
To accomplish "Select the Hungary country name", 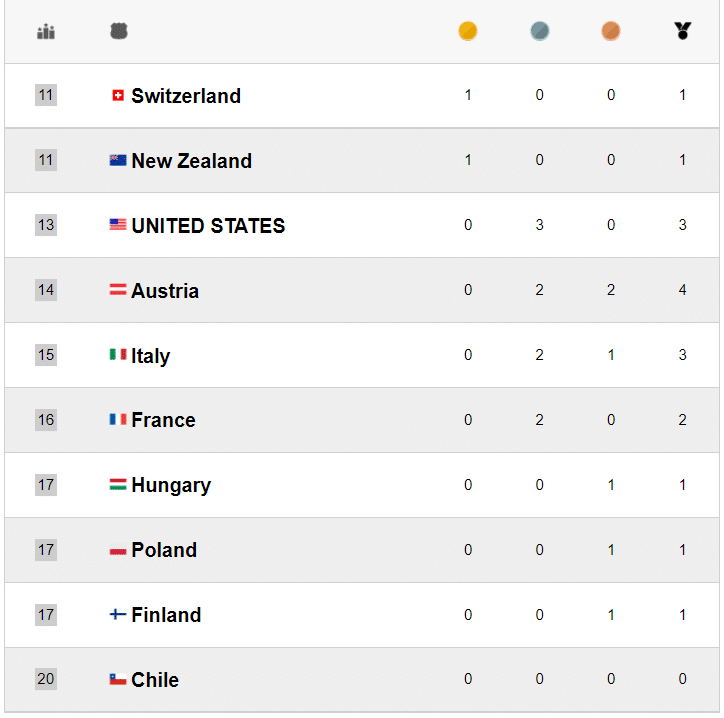I will (171, 485).
